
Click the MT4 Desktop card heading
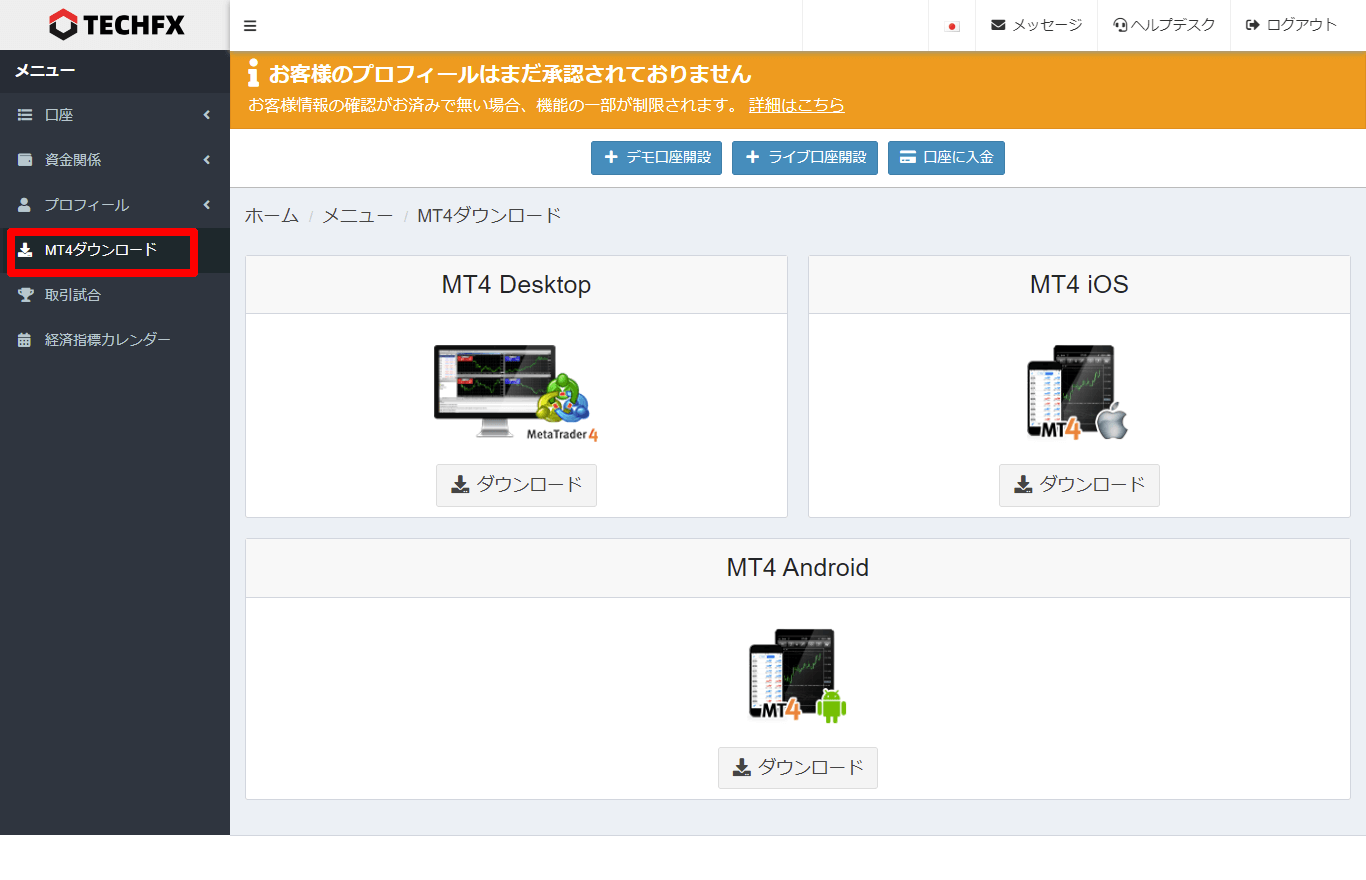(516, 285)
